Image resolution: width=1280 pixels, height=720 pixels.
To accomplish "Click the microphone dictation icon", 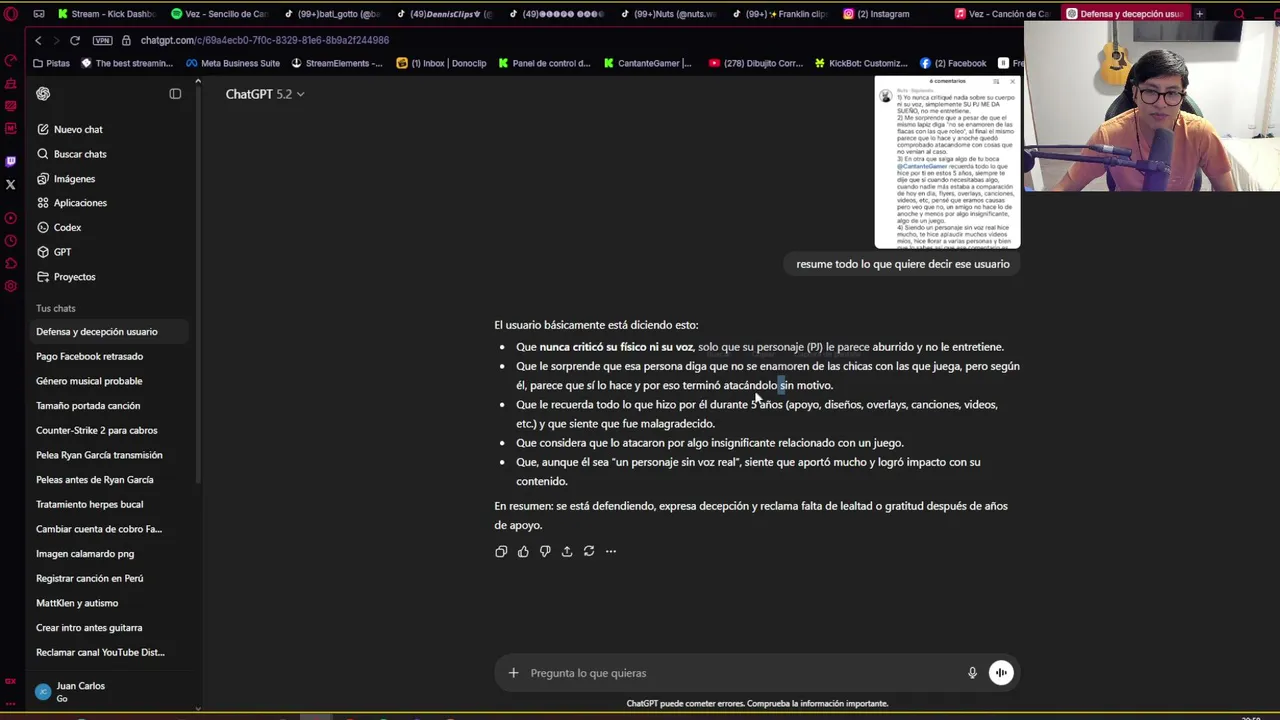I will point(972,673).
